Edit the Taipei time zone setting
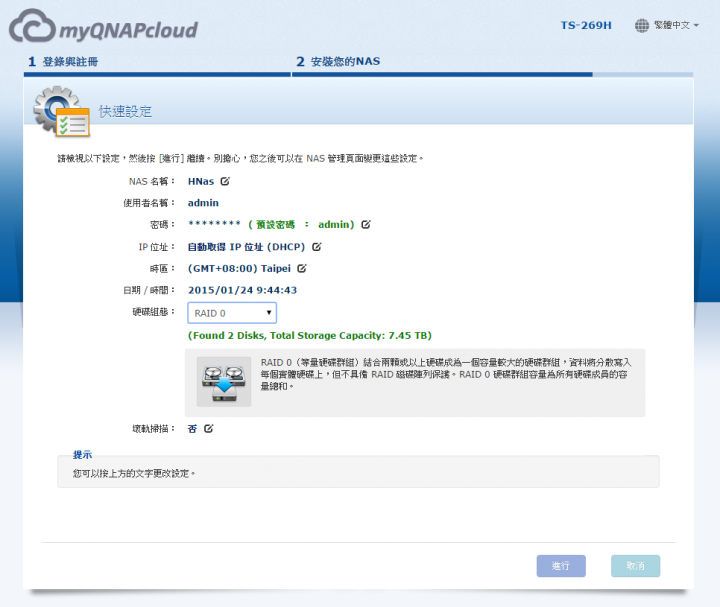Screen dimensions: 720x607 coord(302,269)
